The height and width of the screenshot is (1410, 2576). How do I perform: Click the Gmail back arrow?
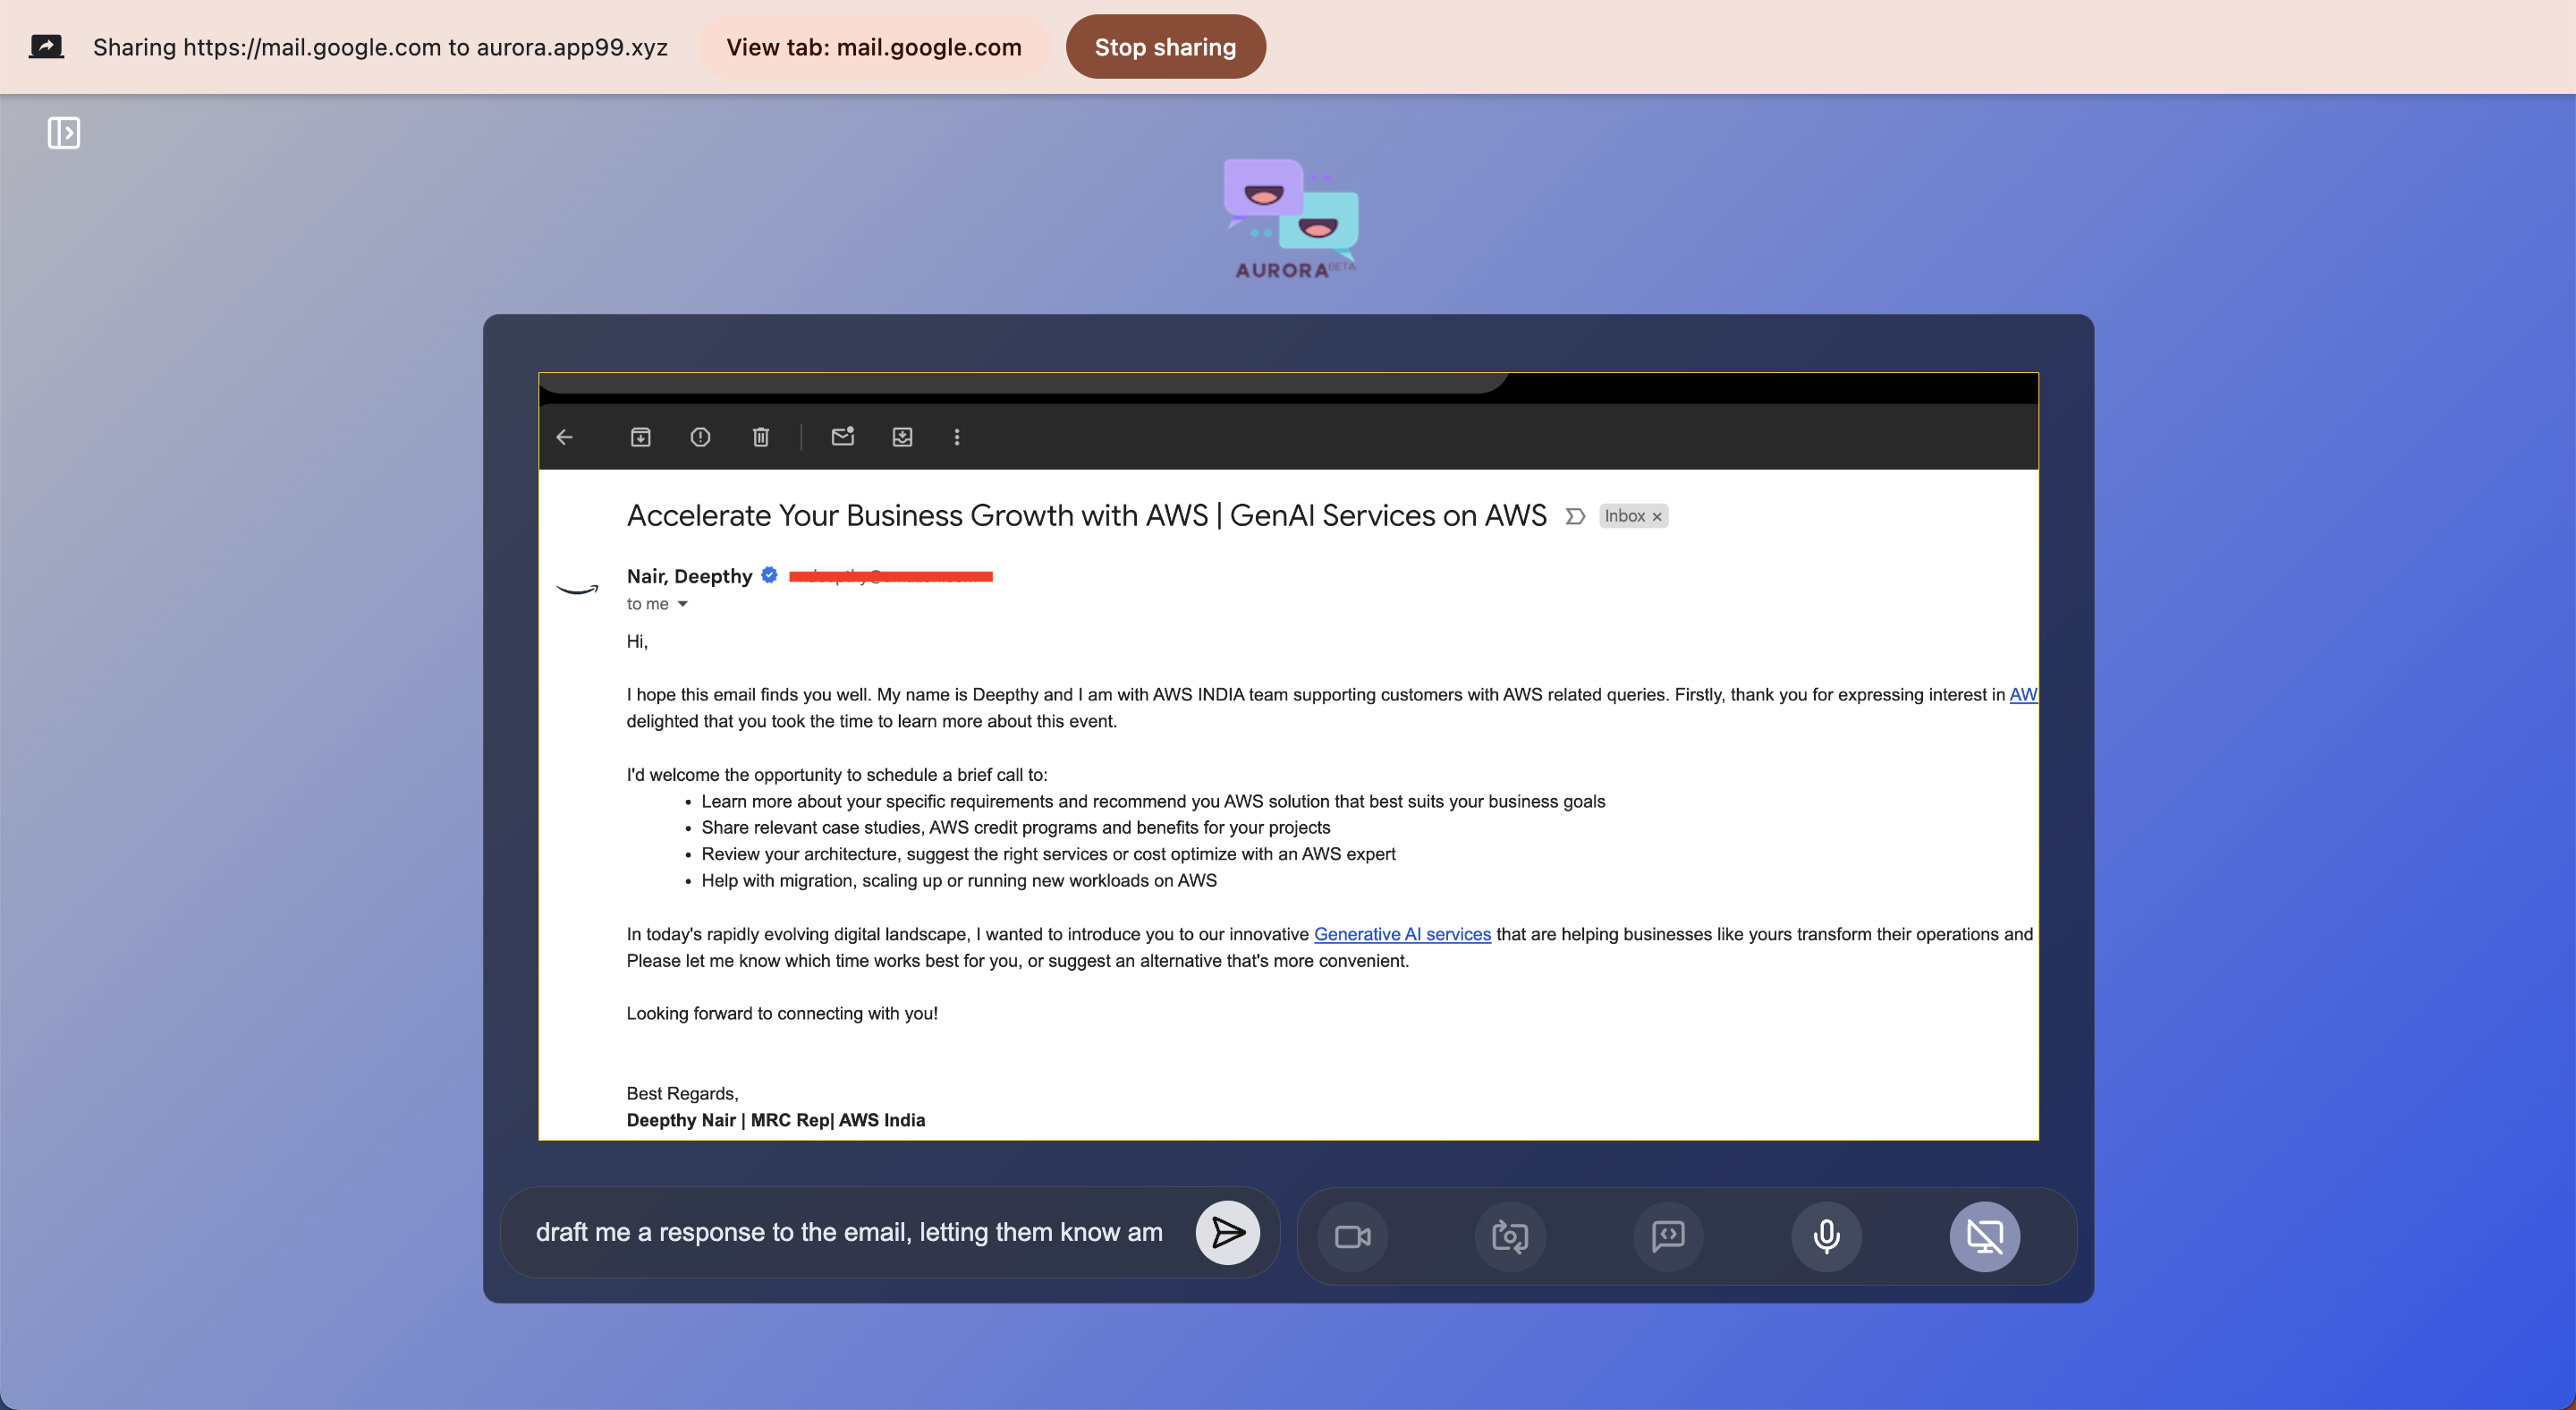pos(564,437)
